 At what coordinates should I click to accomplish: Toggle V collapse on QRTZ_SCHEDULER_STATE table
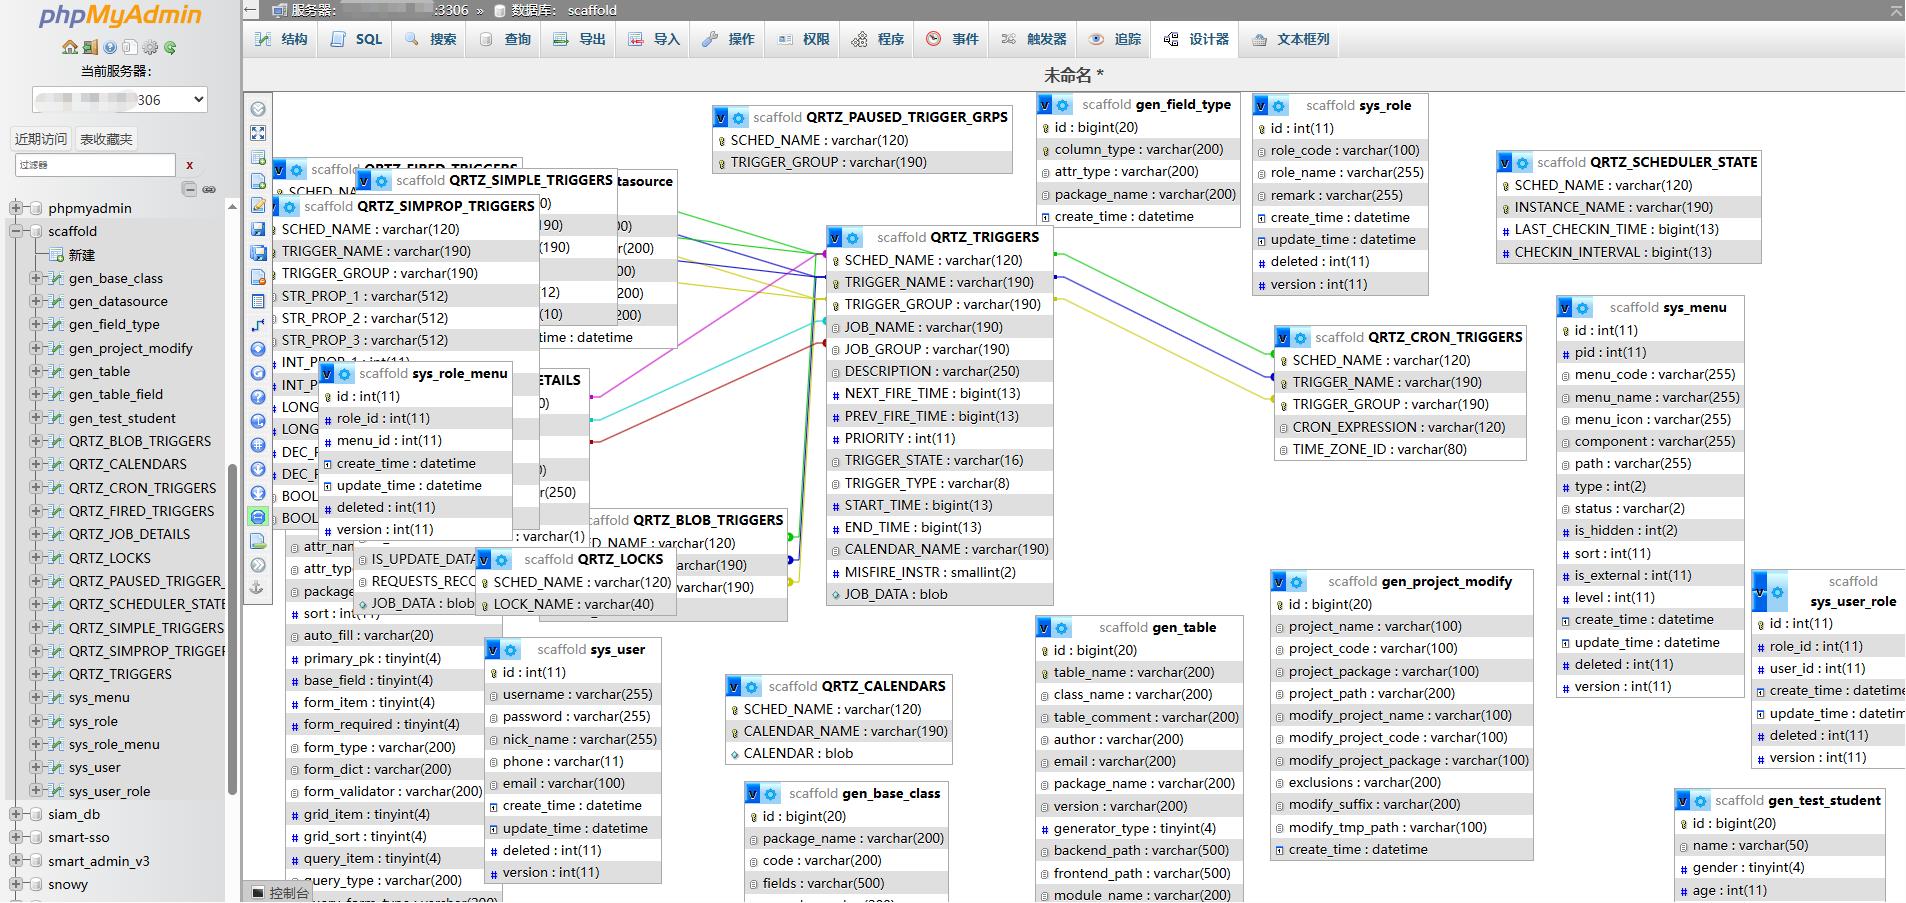point(1505,162)
